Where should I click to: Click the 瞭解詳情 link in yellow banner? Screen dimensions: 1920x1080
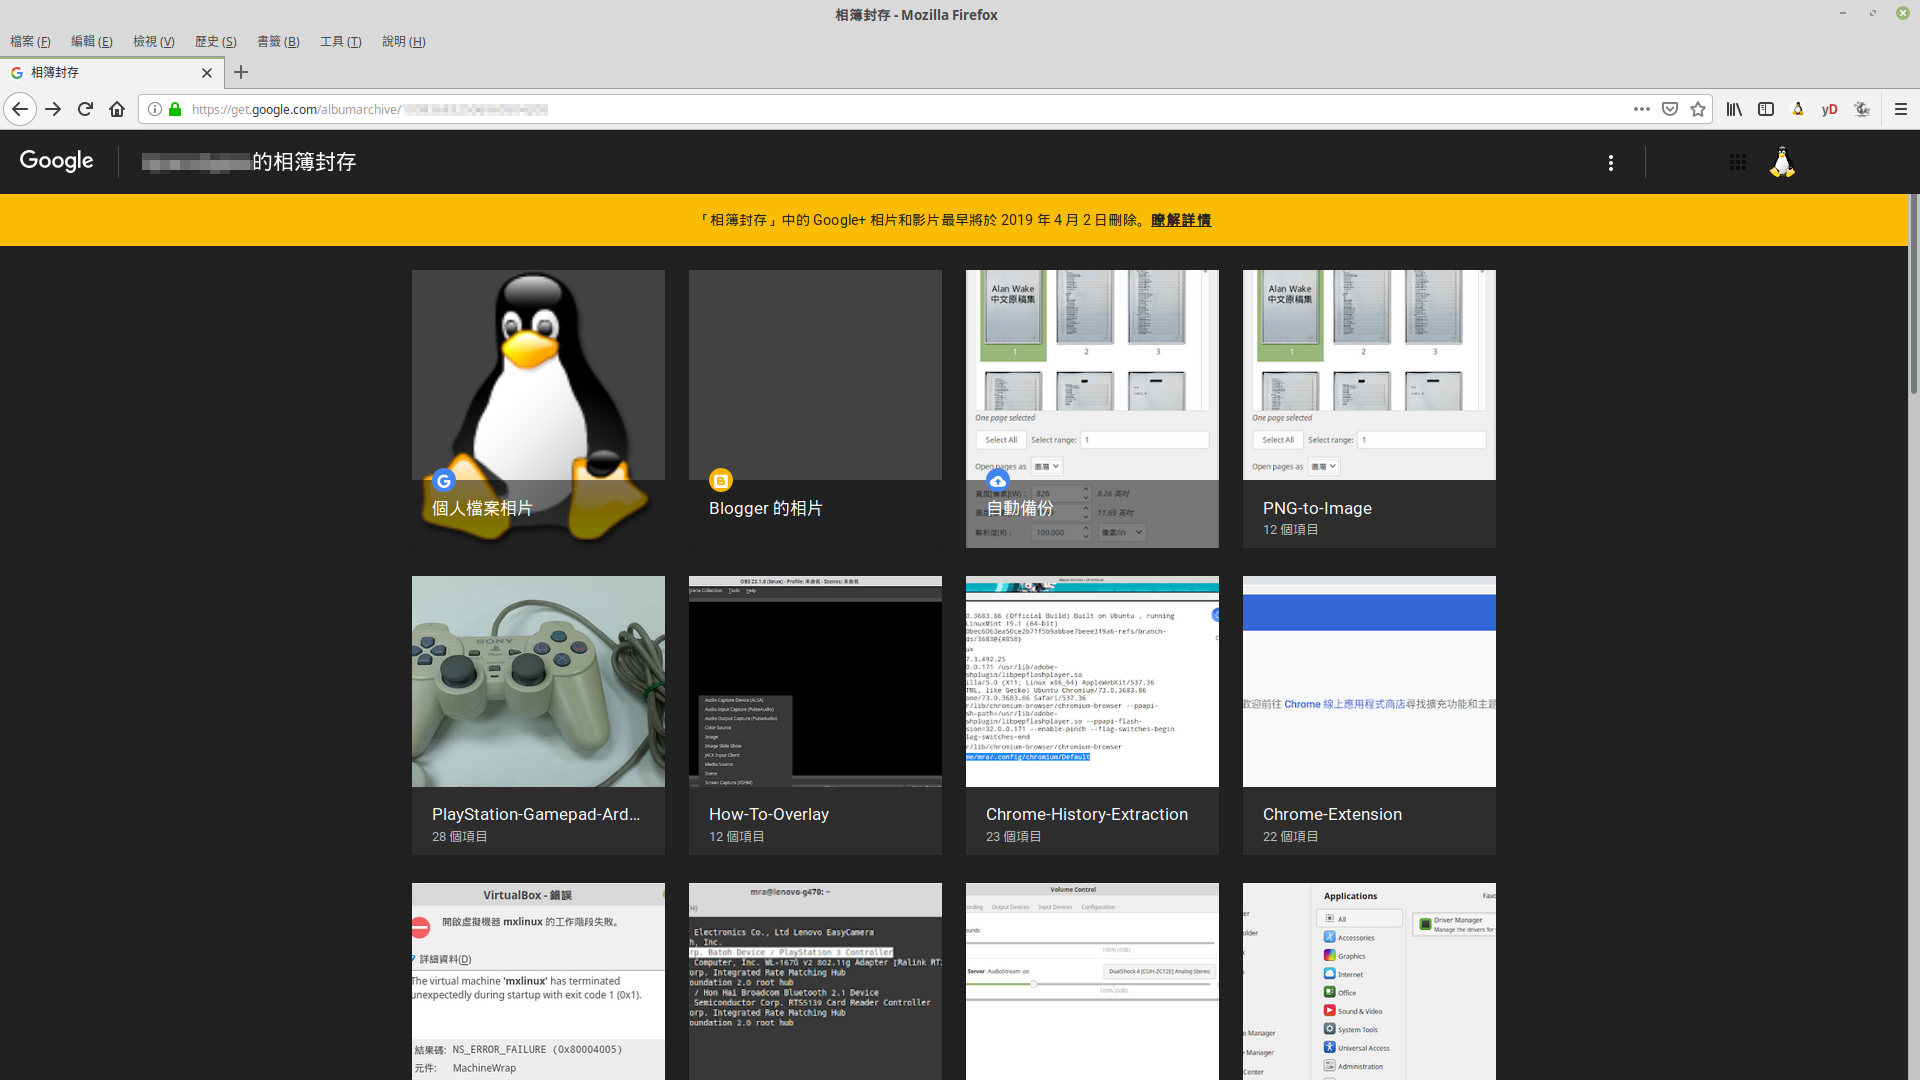1181,220
